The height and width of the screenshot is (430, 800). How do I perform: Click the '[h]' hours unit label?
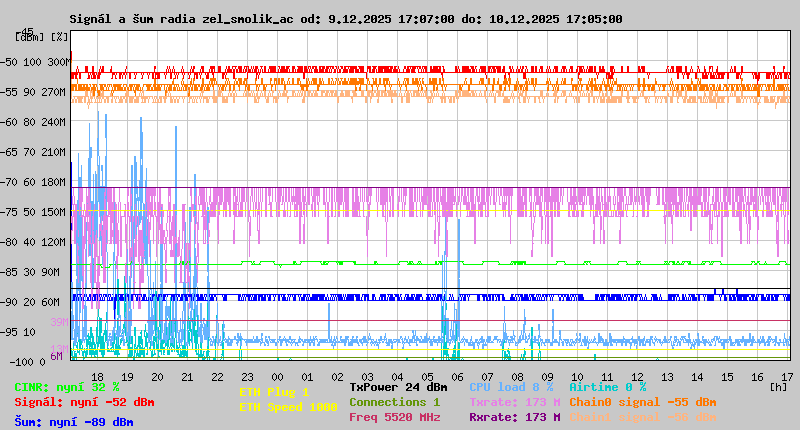pos(778,387)
